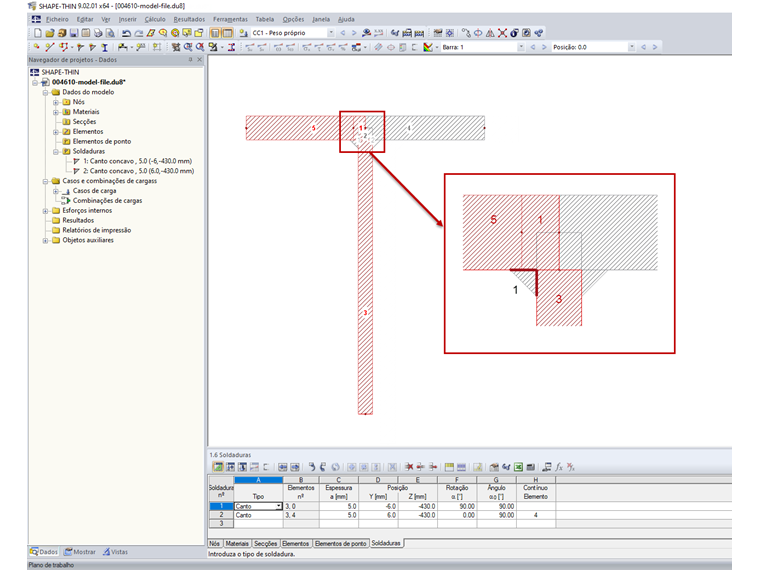Click the New file icon
The image size is (760, 570).
tap(38, 33)
